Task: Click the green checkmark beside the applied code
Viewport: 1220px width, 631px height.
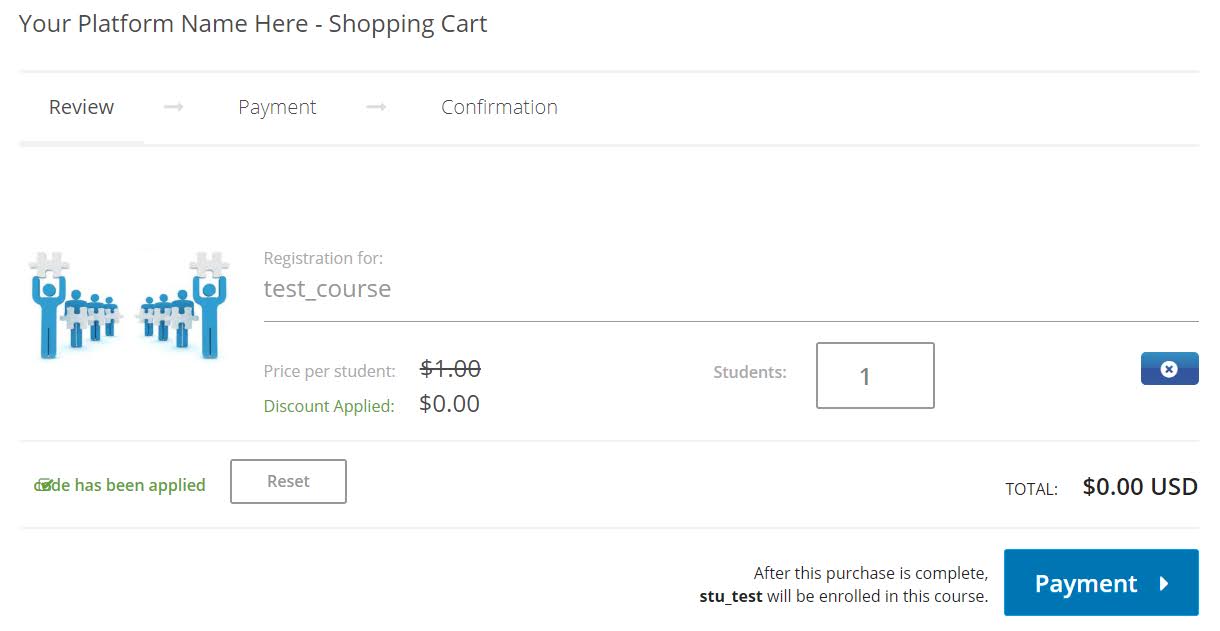Action: 45,486
